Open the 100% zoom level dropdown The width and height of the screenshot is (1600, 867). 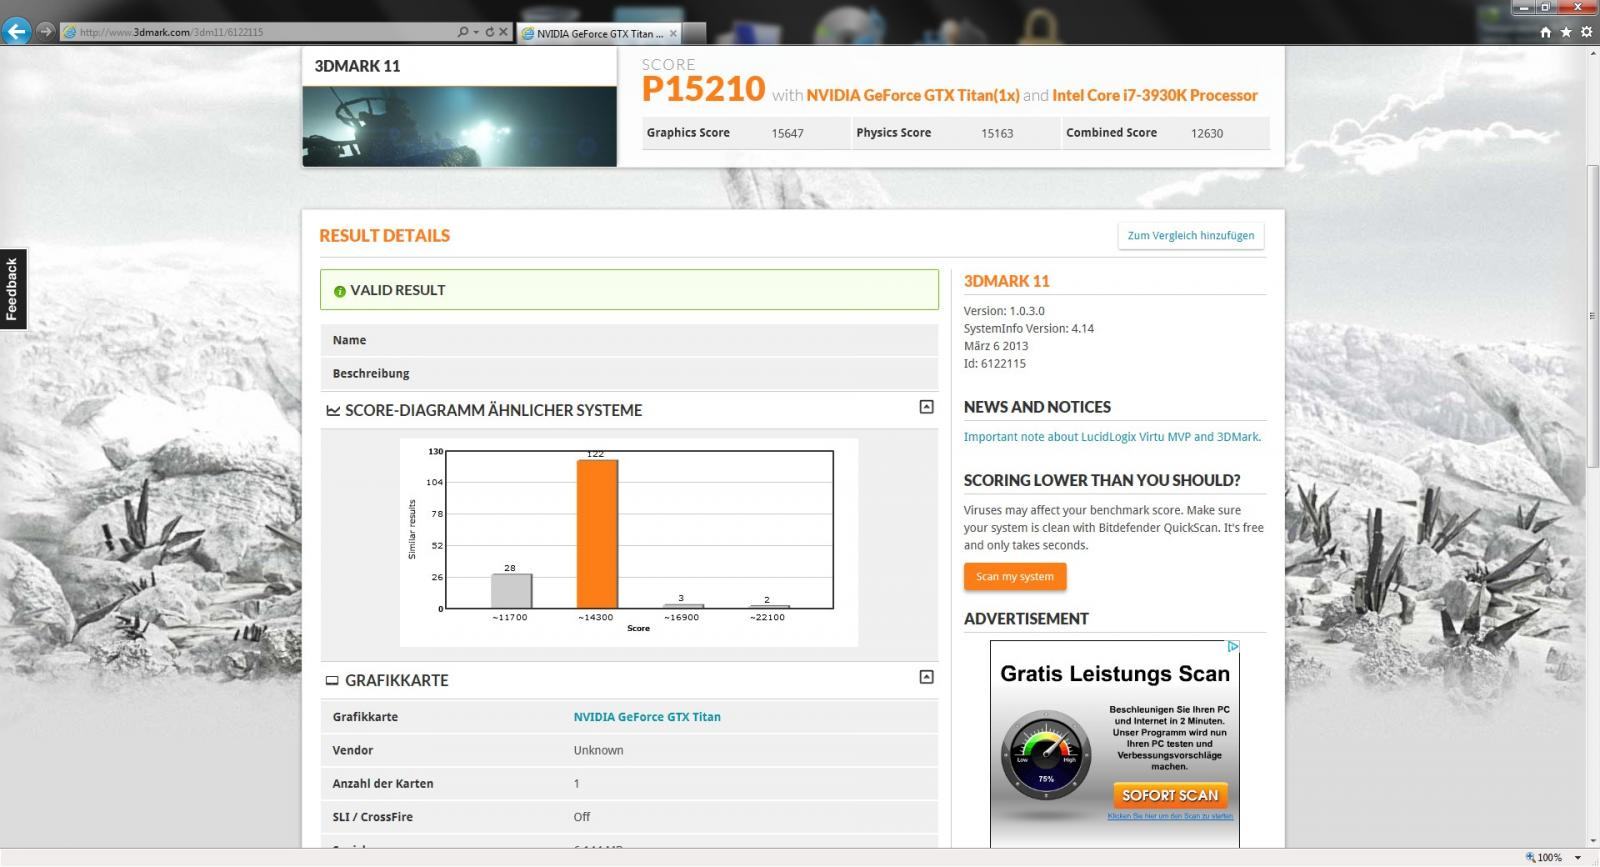tap(1578, 858)
